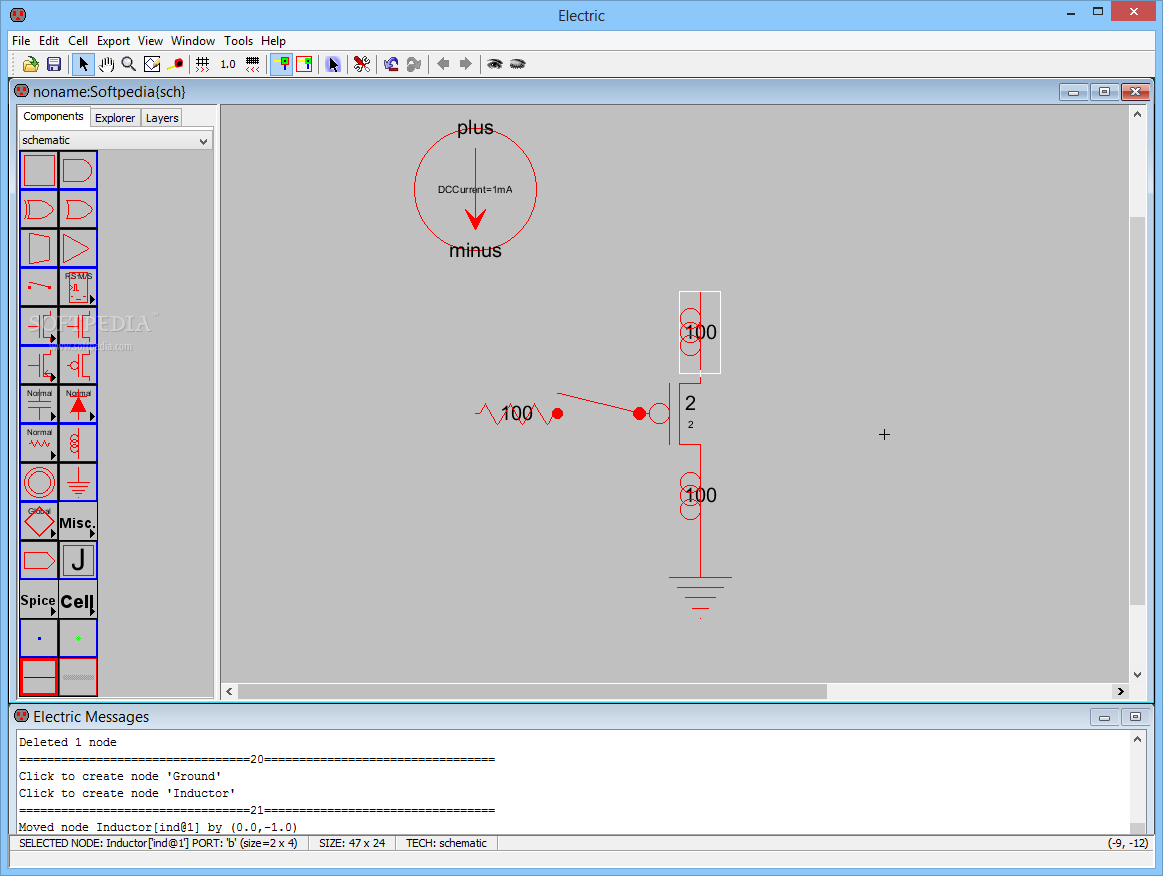The height and width of the screenshot is (876, 1163).
Task: Open the Cell instance menu
Action: point(78,599)
